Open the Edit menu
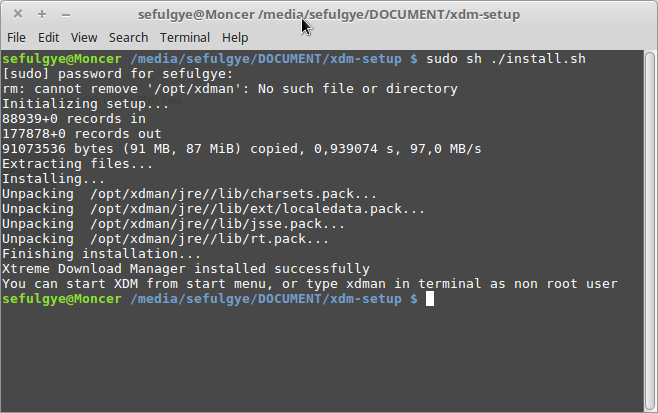This screenshot has width=658, height=413. pos(49,37)
